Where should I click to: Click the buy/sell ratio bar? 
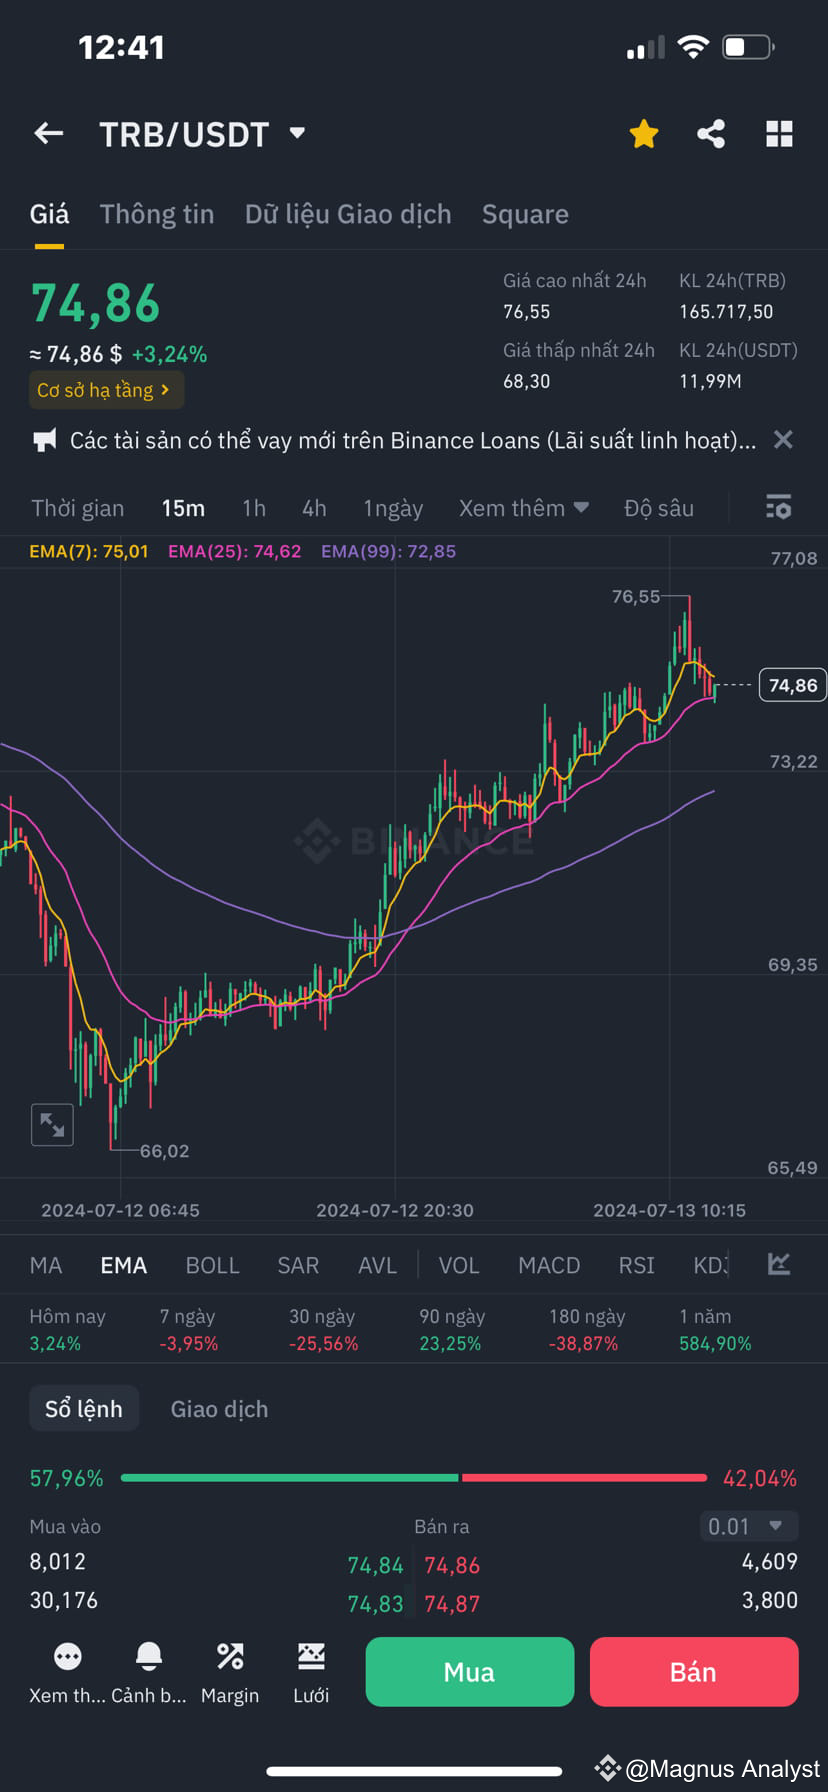(414, 1478)
